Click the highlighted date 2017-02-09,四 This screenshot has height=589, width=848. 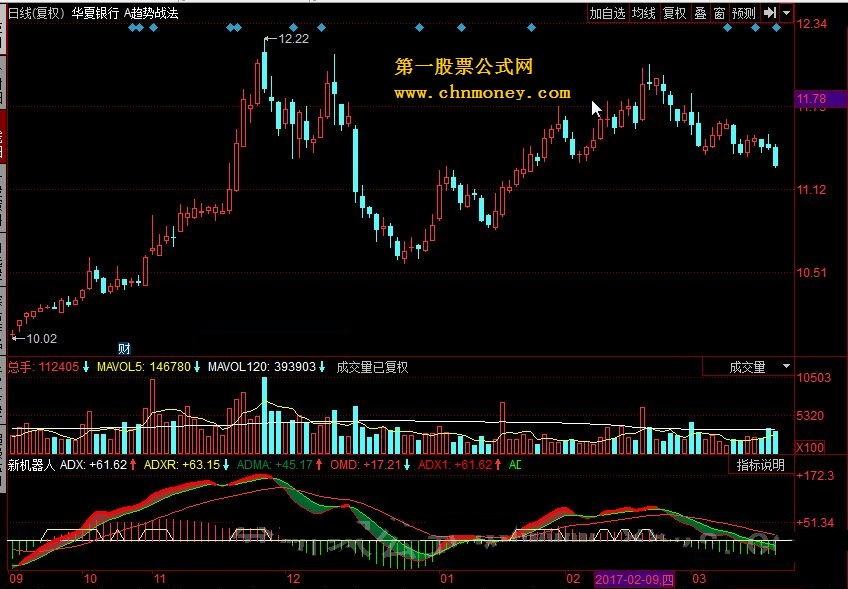(x=634, y=580)
